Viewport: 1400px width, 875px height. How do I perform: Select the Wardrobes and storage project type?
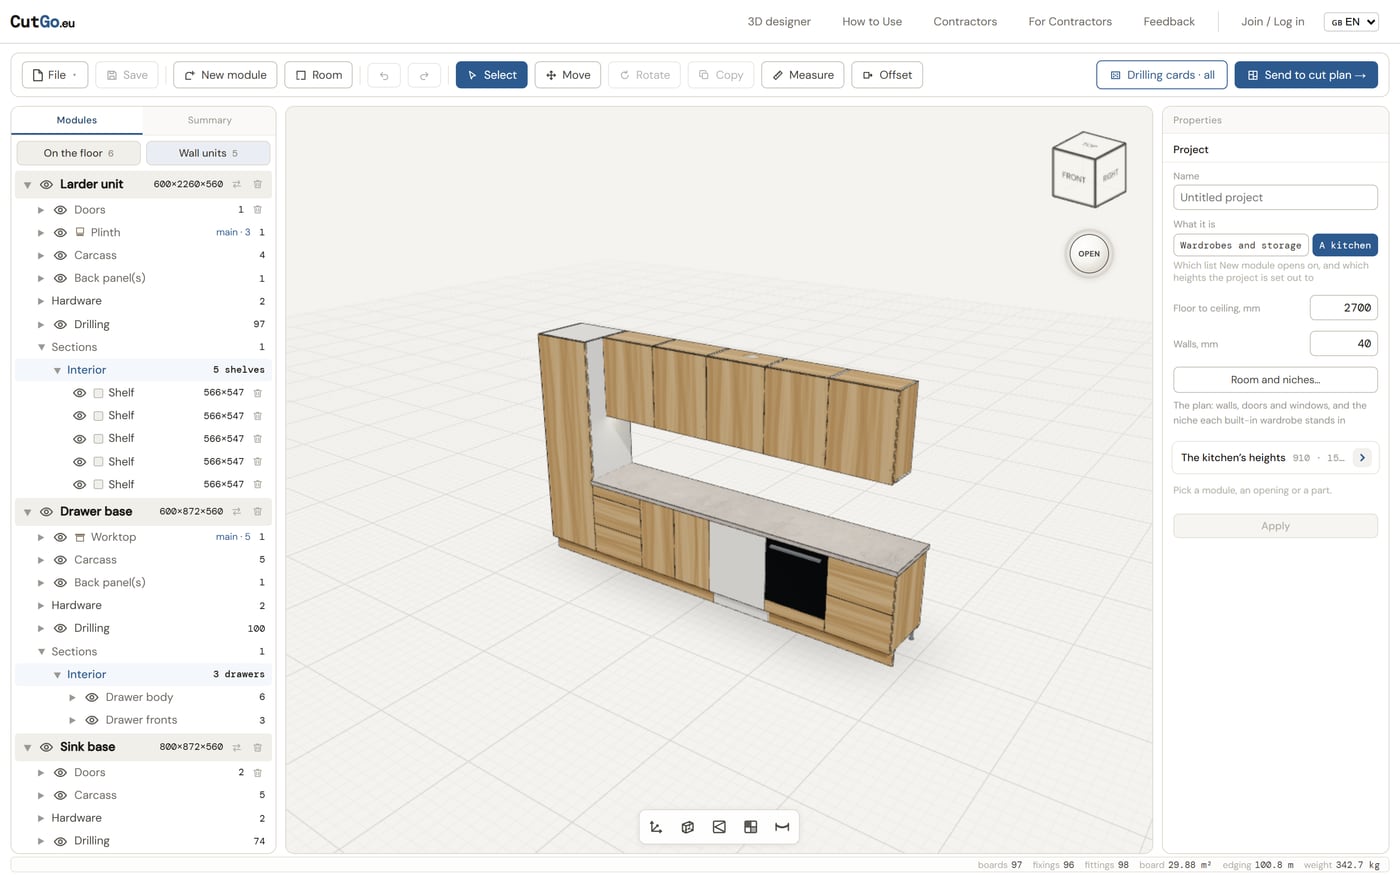click(1240, 245)
